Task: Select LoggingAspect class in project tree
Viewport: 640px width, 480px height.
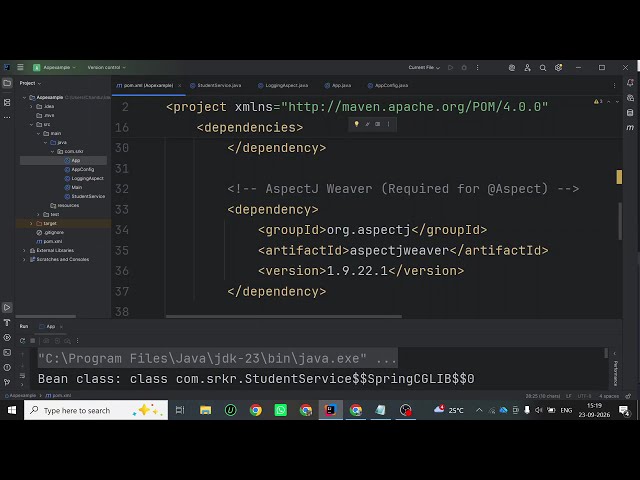Action: 84,178
